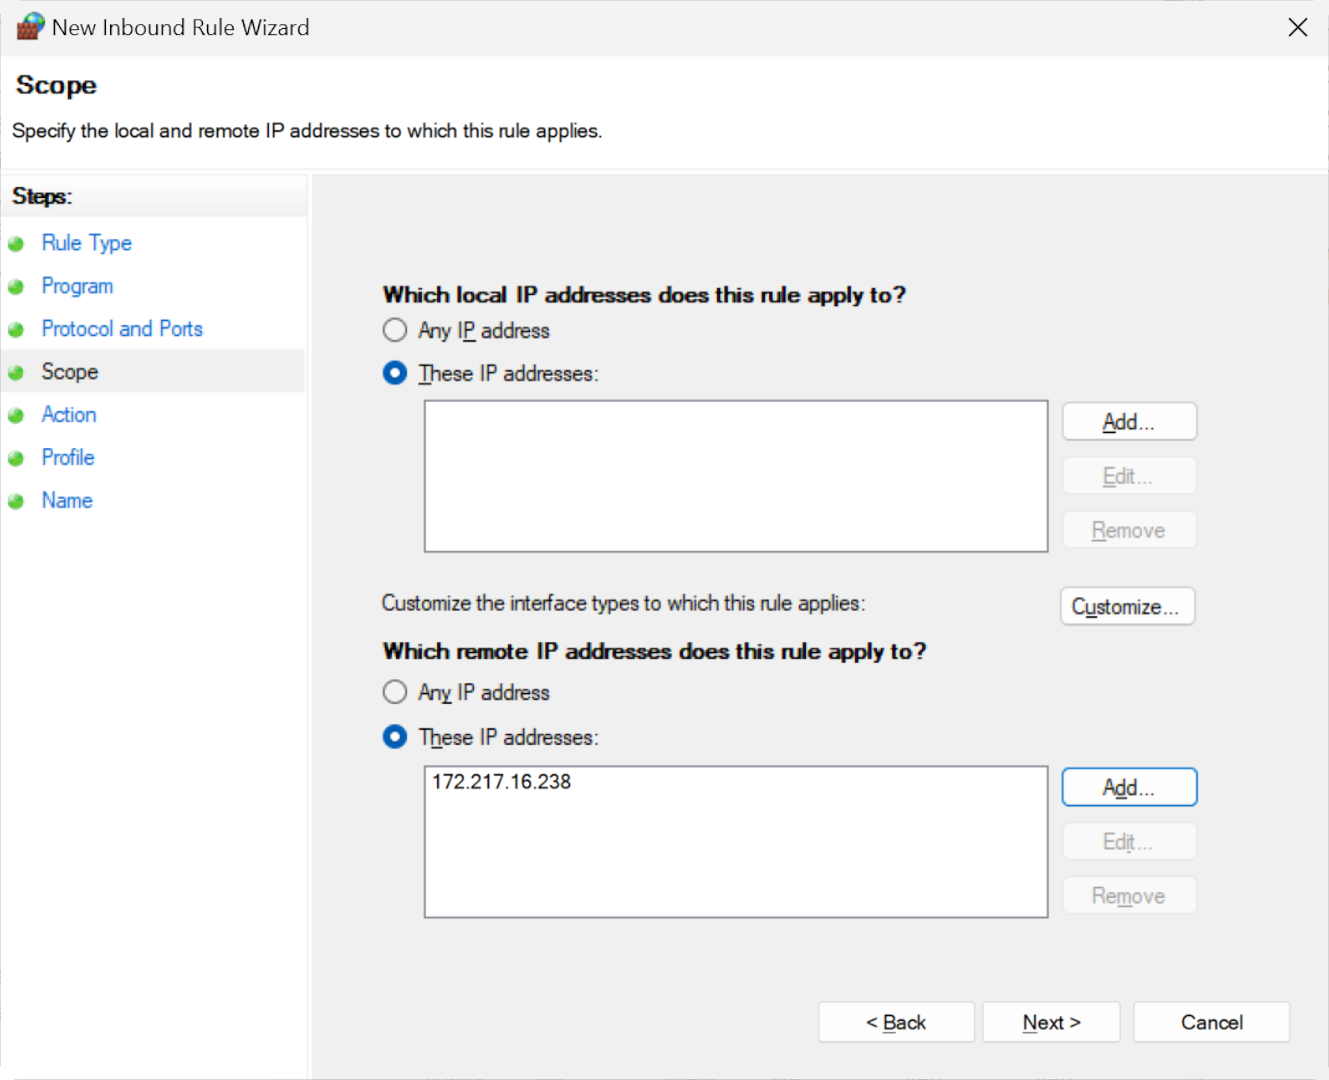Proceed with the Next button
This screenshot has height=1080, width=1329.
click(1050, 1022)
